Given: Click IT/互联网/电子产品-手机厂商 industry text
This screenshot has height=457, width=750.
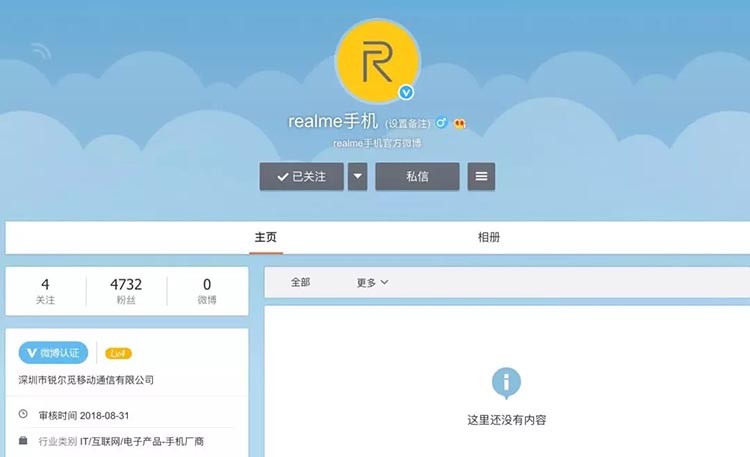Looking at the screenshot, I should click(x=142, y=441).
